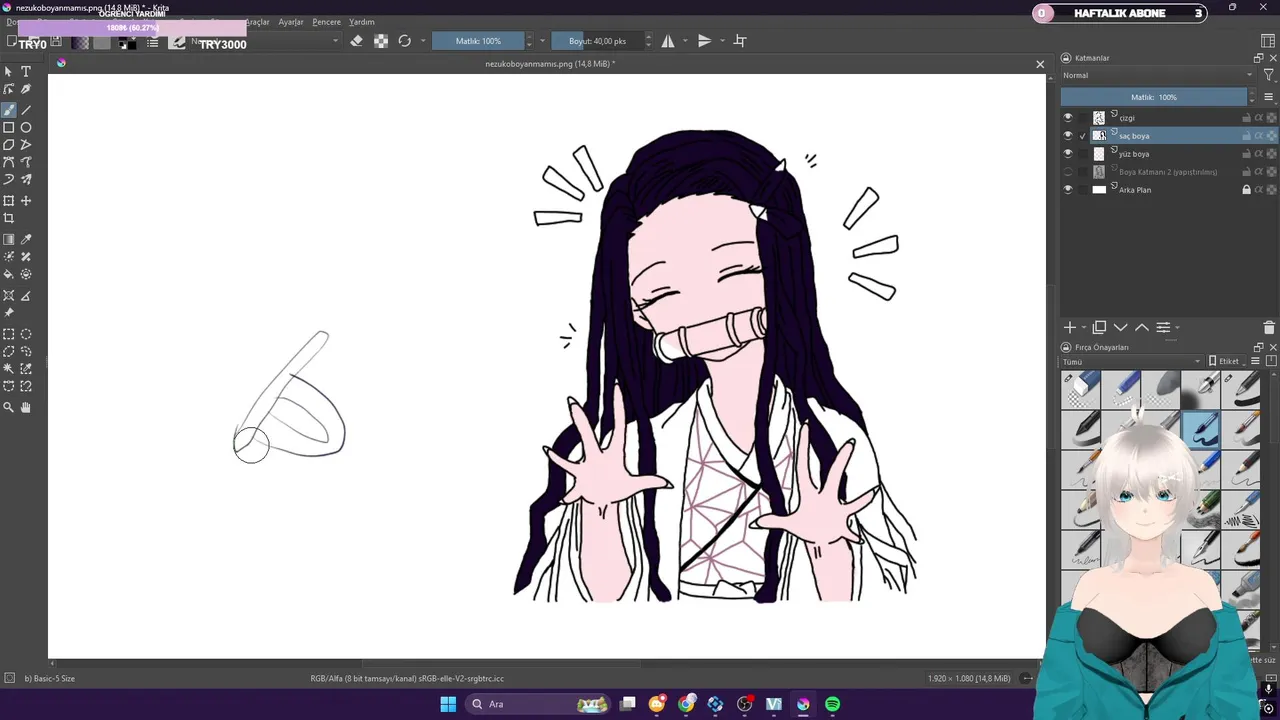Select the Rectangular Selection tool

[x=9, y=335]
